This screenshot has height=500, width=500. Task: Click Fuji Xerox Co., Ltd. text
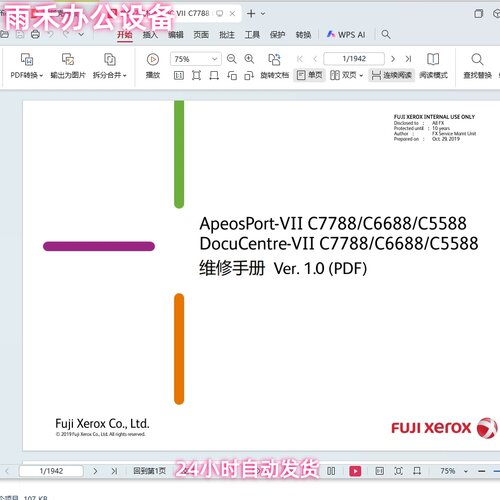pyautogui.click(x=102, y=424)
